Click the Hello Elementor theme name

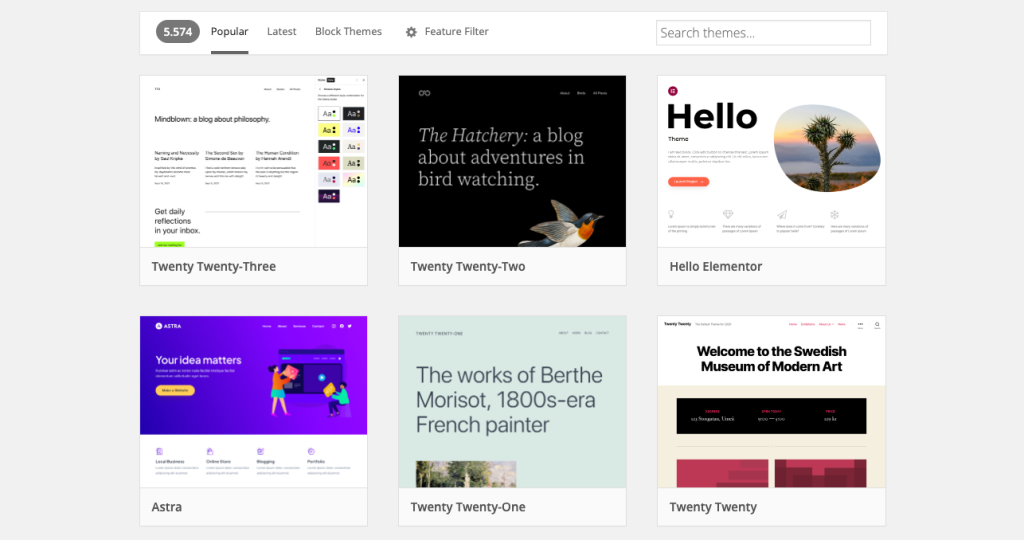(x=716, y=266)
